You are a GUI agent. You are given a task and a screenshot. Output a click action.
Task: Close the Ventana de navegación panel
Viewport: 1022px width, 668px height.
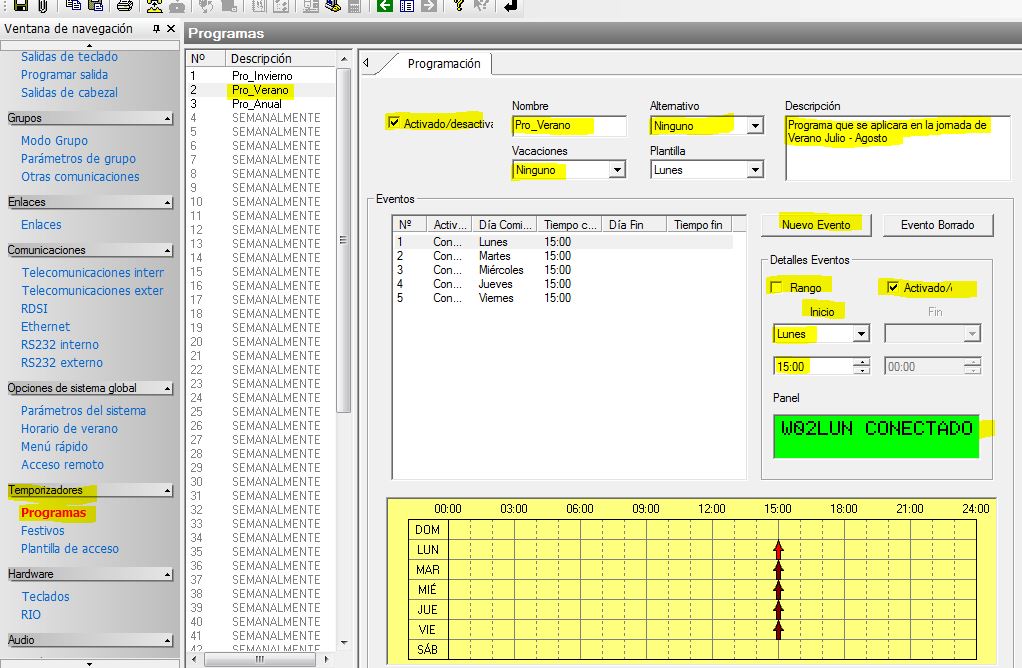click(x=171, y=29)
